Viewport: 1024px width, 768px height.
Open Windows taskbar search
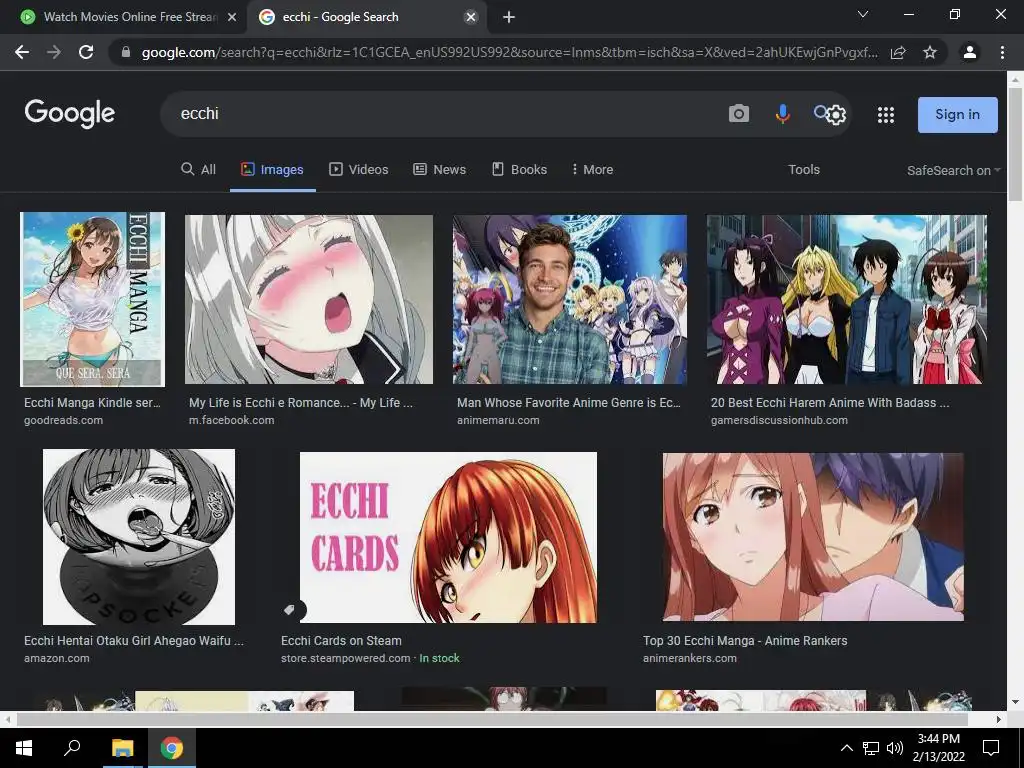pos(72,748)
